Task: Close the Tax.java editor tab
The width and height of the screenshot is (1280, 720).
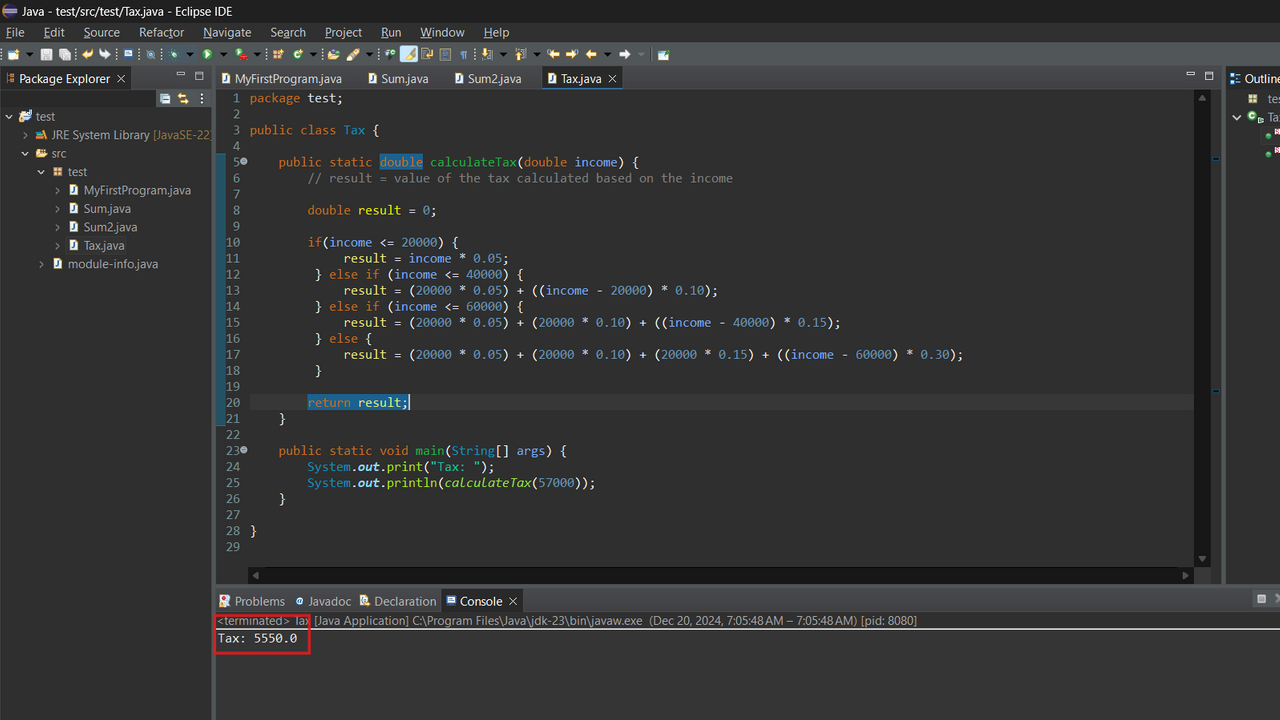Action: point(613,78)
